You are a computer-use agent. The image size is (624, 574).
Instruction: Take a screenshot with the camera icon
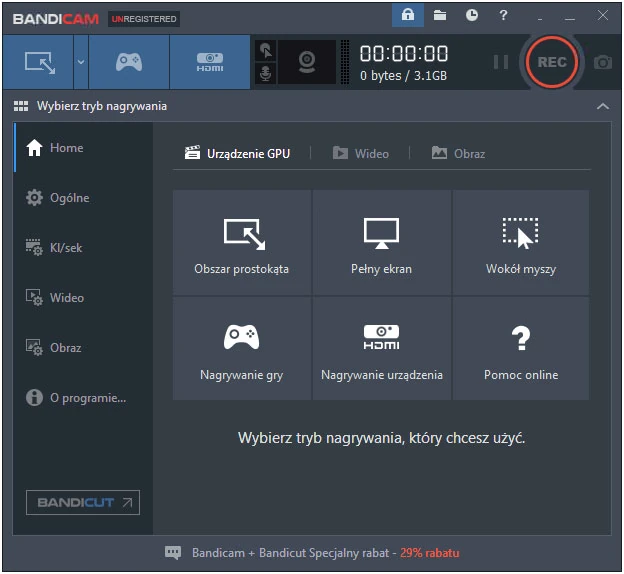(603, 62)
